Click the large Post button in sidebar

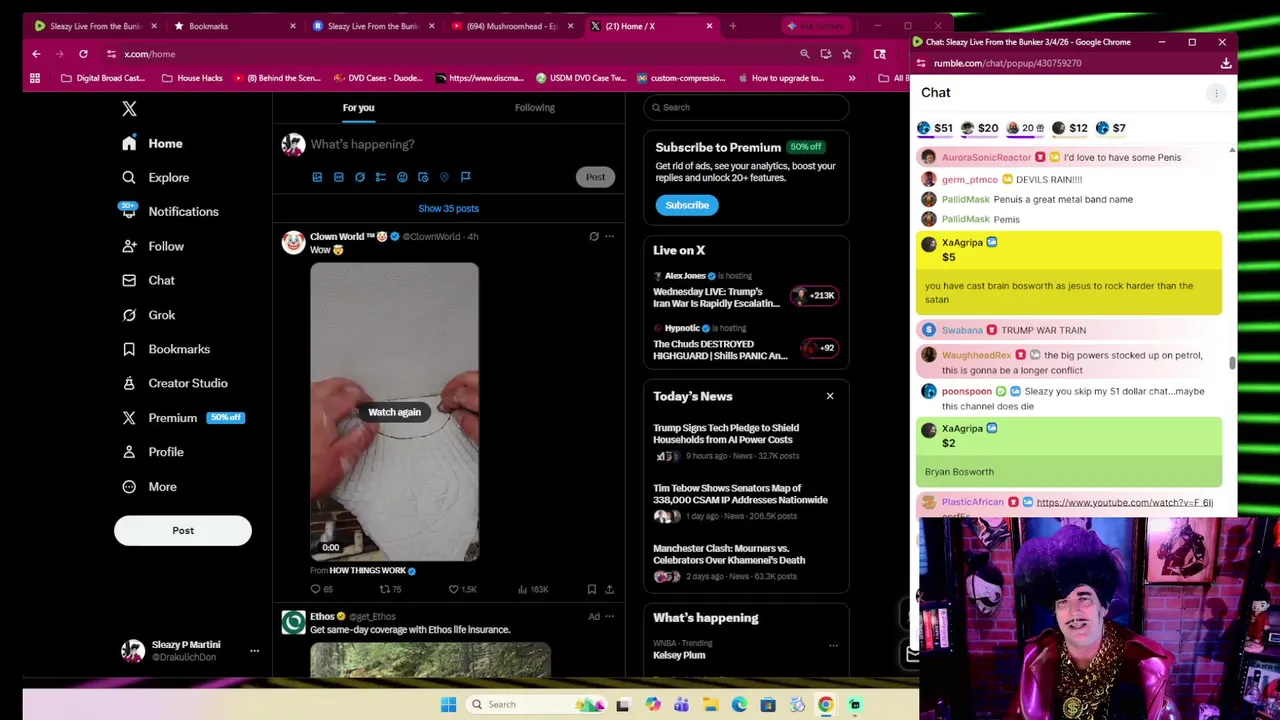coord(183,531)
